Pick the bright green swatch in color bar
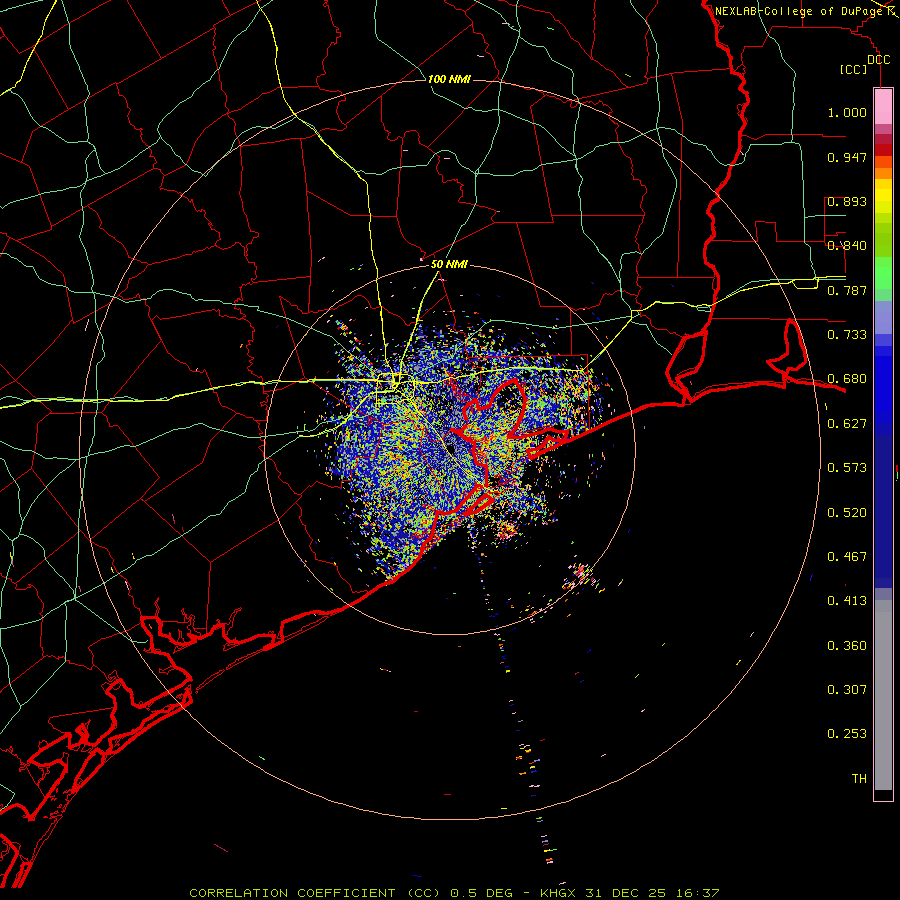Image resolution: width=900 pixels, height=900 pixels. [x=883, y=273]
